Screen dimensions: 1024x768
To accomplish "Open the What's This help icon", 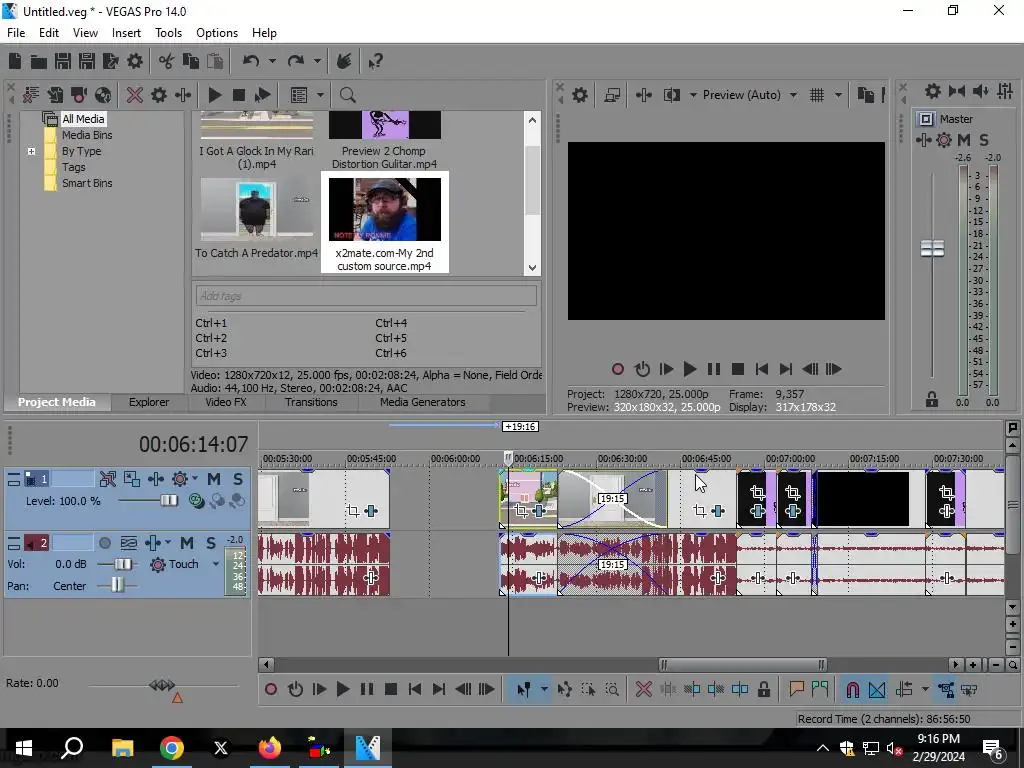I will [x=375, y=61].
